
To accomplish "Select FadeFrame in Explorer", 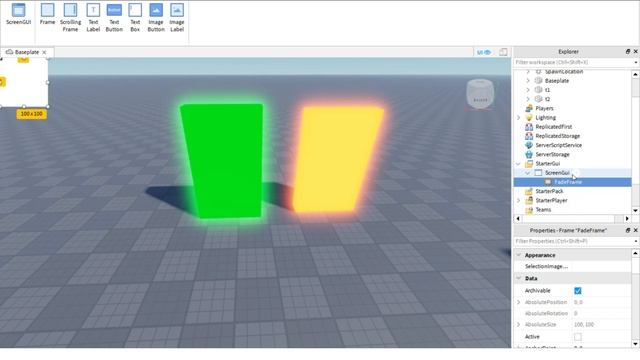I will (568, 182).
